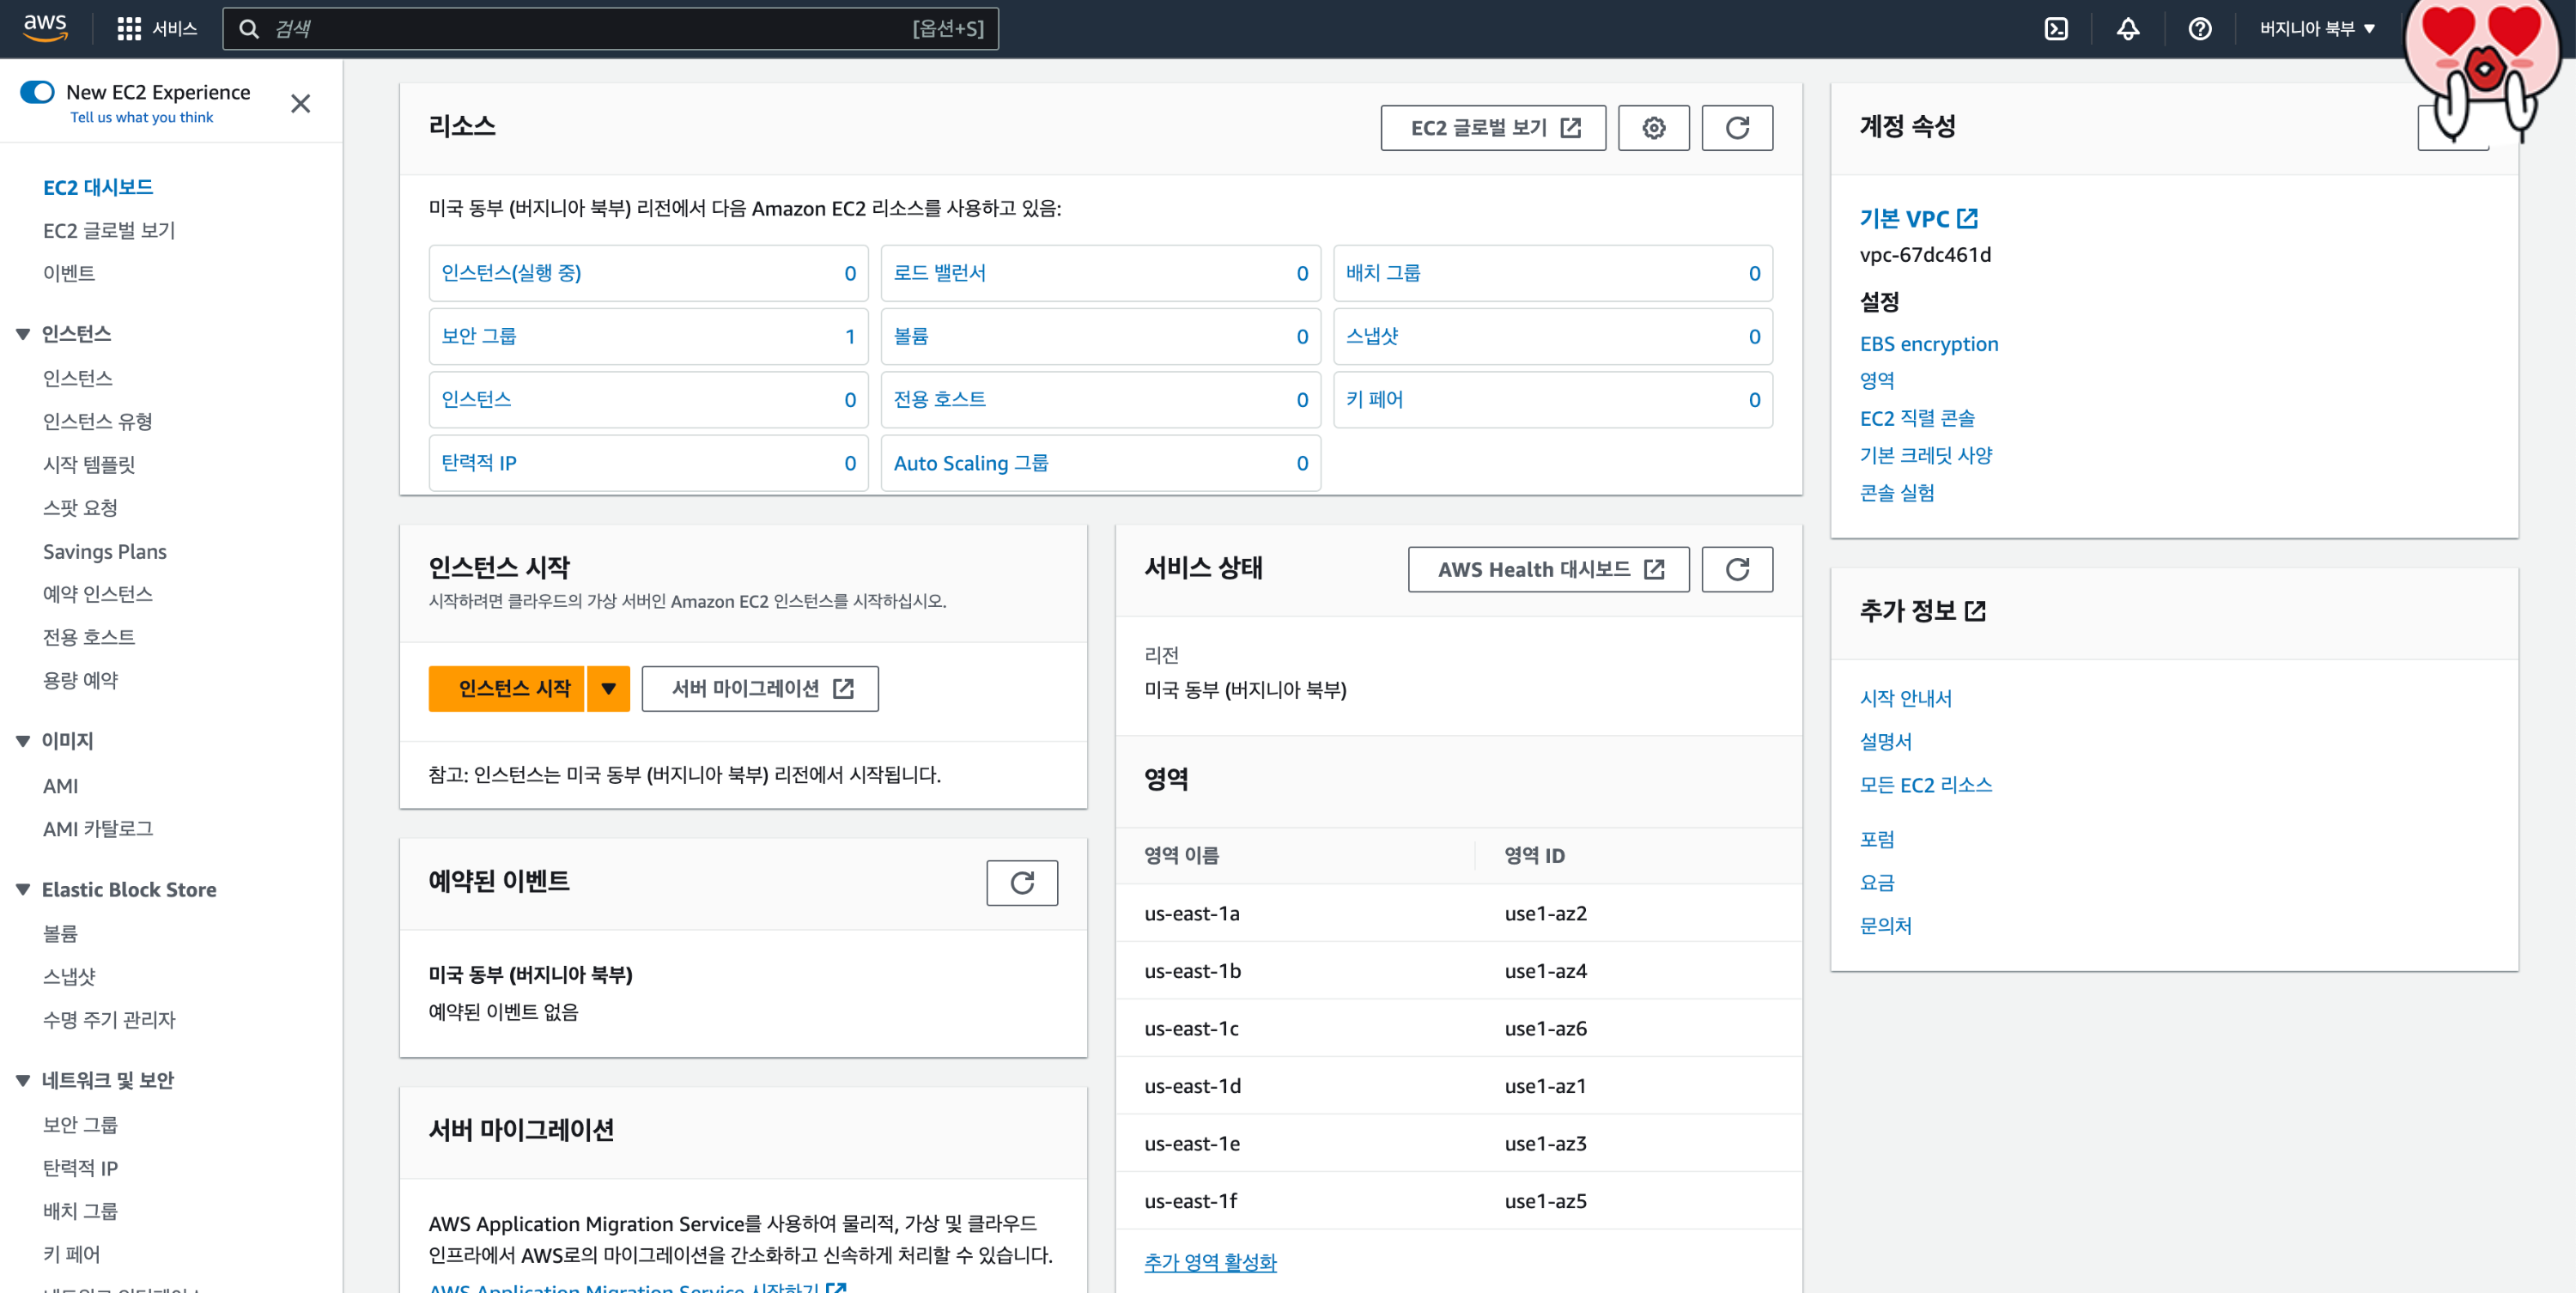Open the help question mark icon
The height and width of the screenshot is (1293, 2576).
click(x=2199, y=29)
